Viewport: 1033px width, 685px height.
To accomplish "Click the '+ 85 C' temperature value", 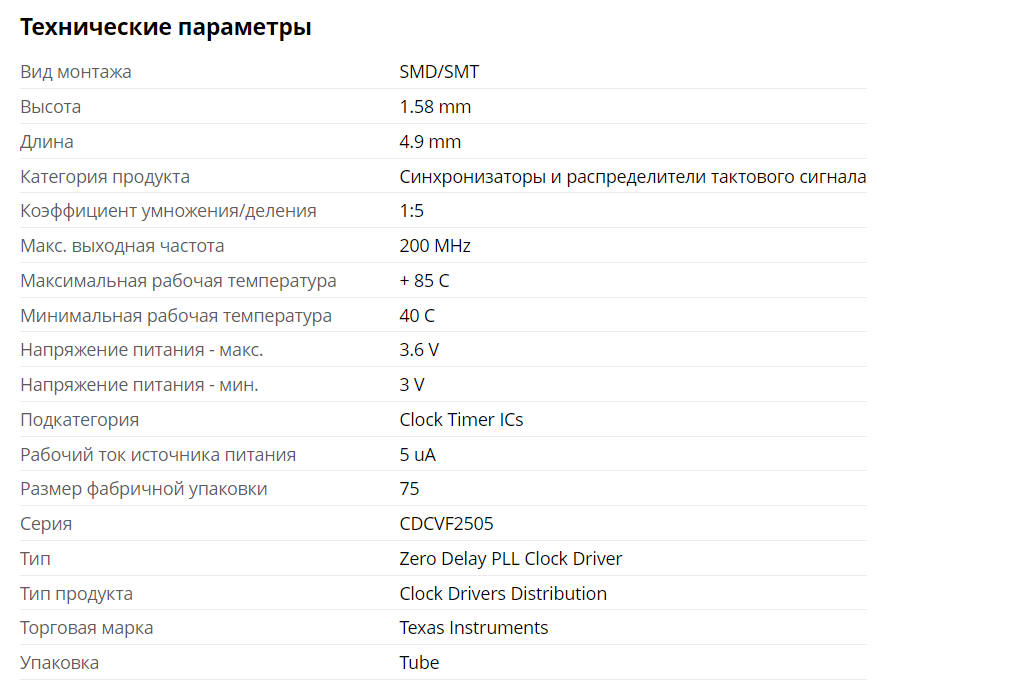I will (x=424, y=281).
